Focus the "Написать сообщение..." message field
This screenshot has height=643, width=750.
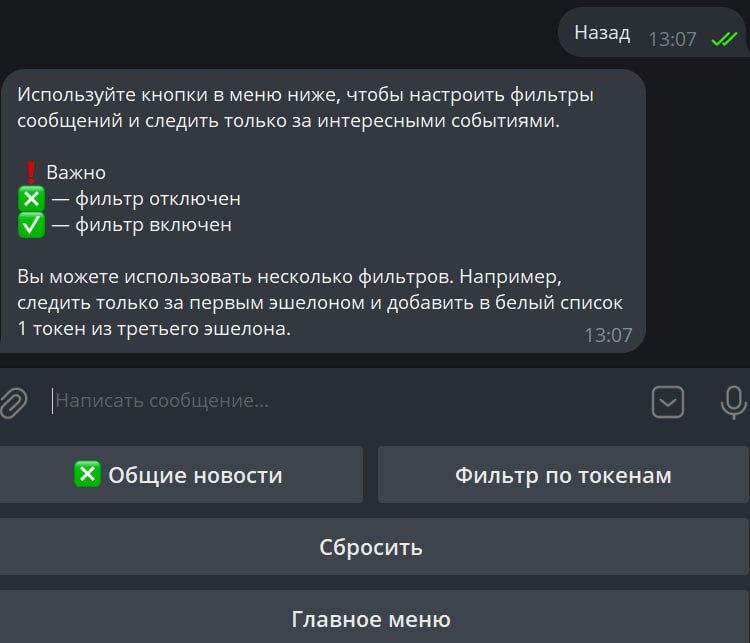pyautogui.click(x=344, y=401)
